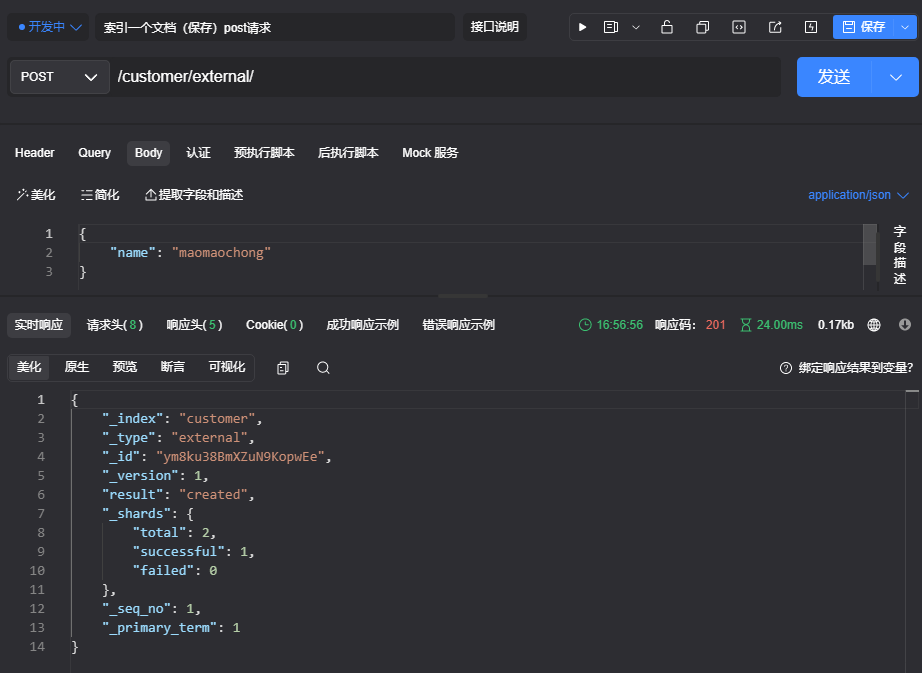Open the Cookie(0) tab
The image size is (922, 673).
274,325
